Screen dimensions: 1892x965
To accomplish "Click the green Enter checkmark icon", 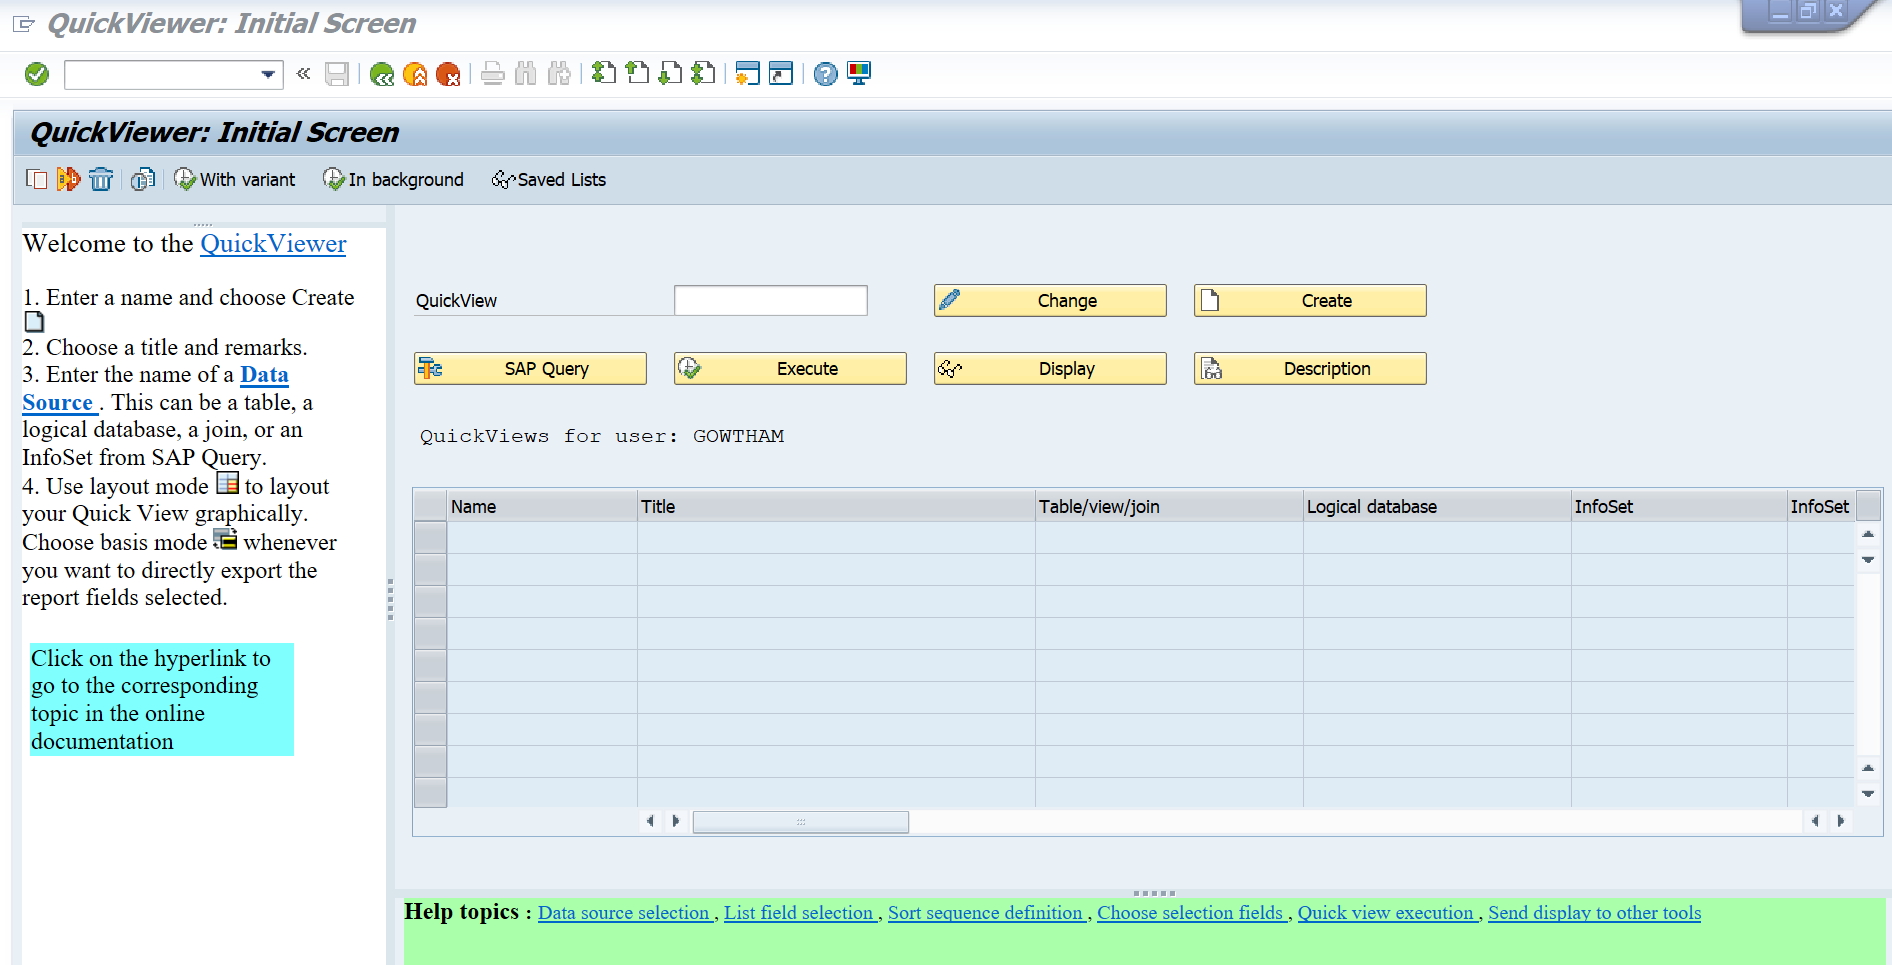I will click(37, 74).
